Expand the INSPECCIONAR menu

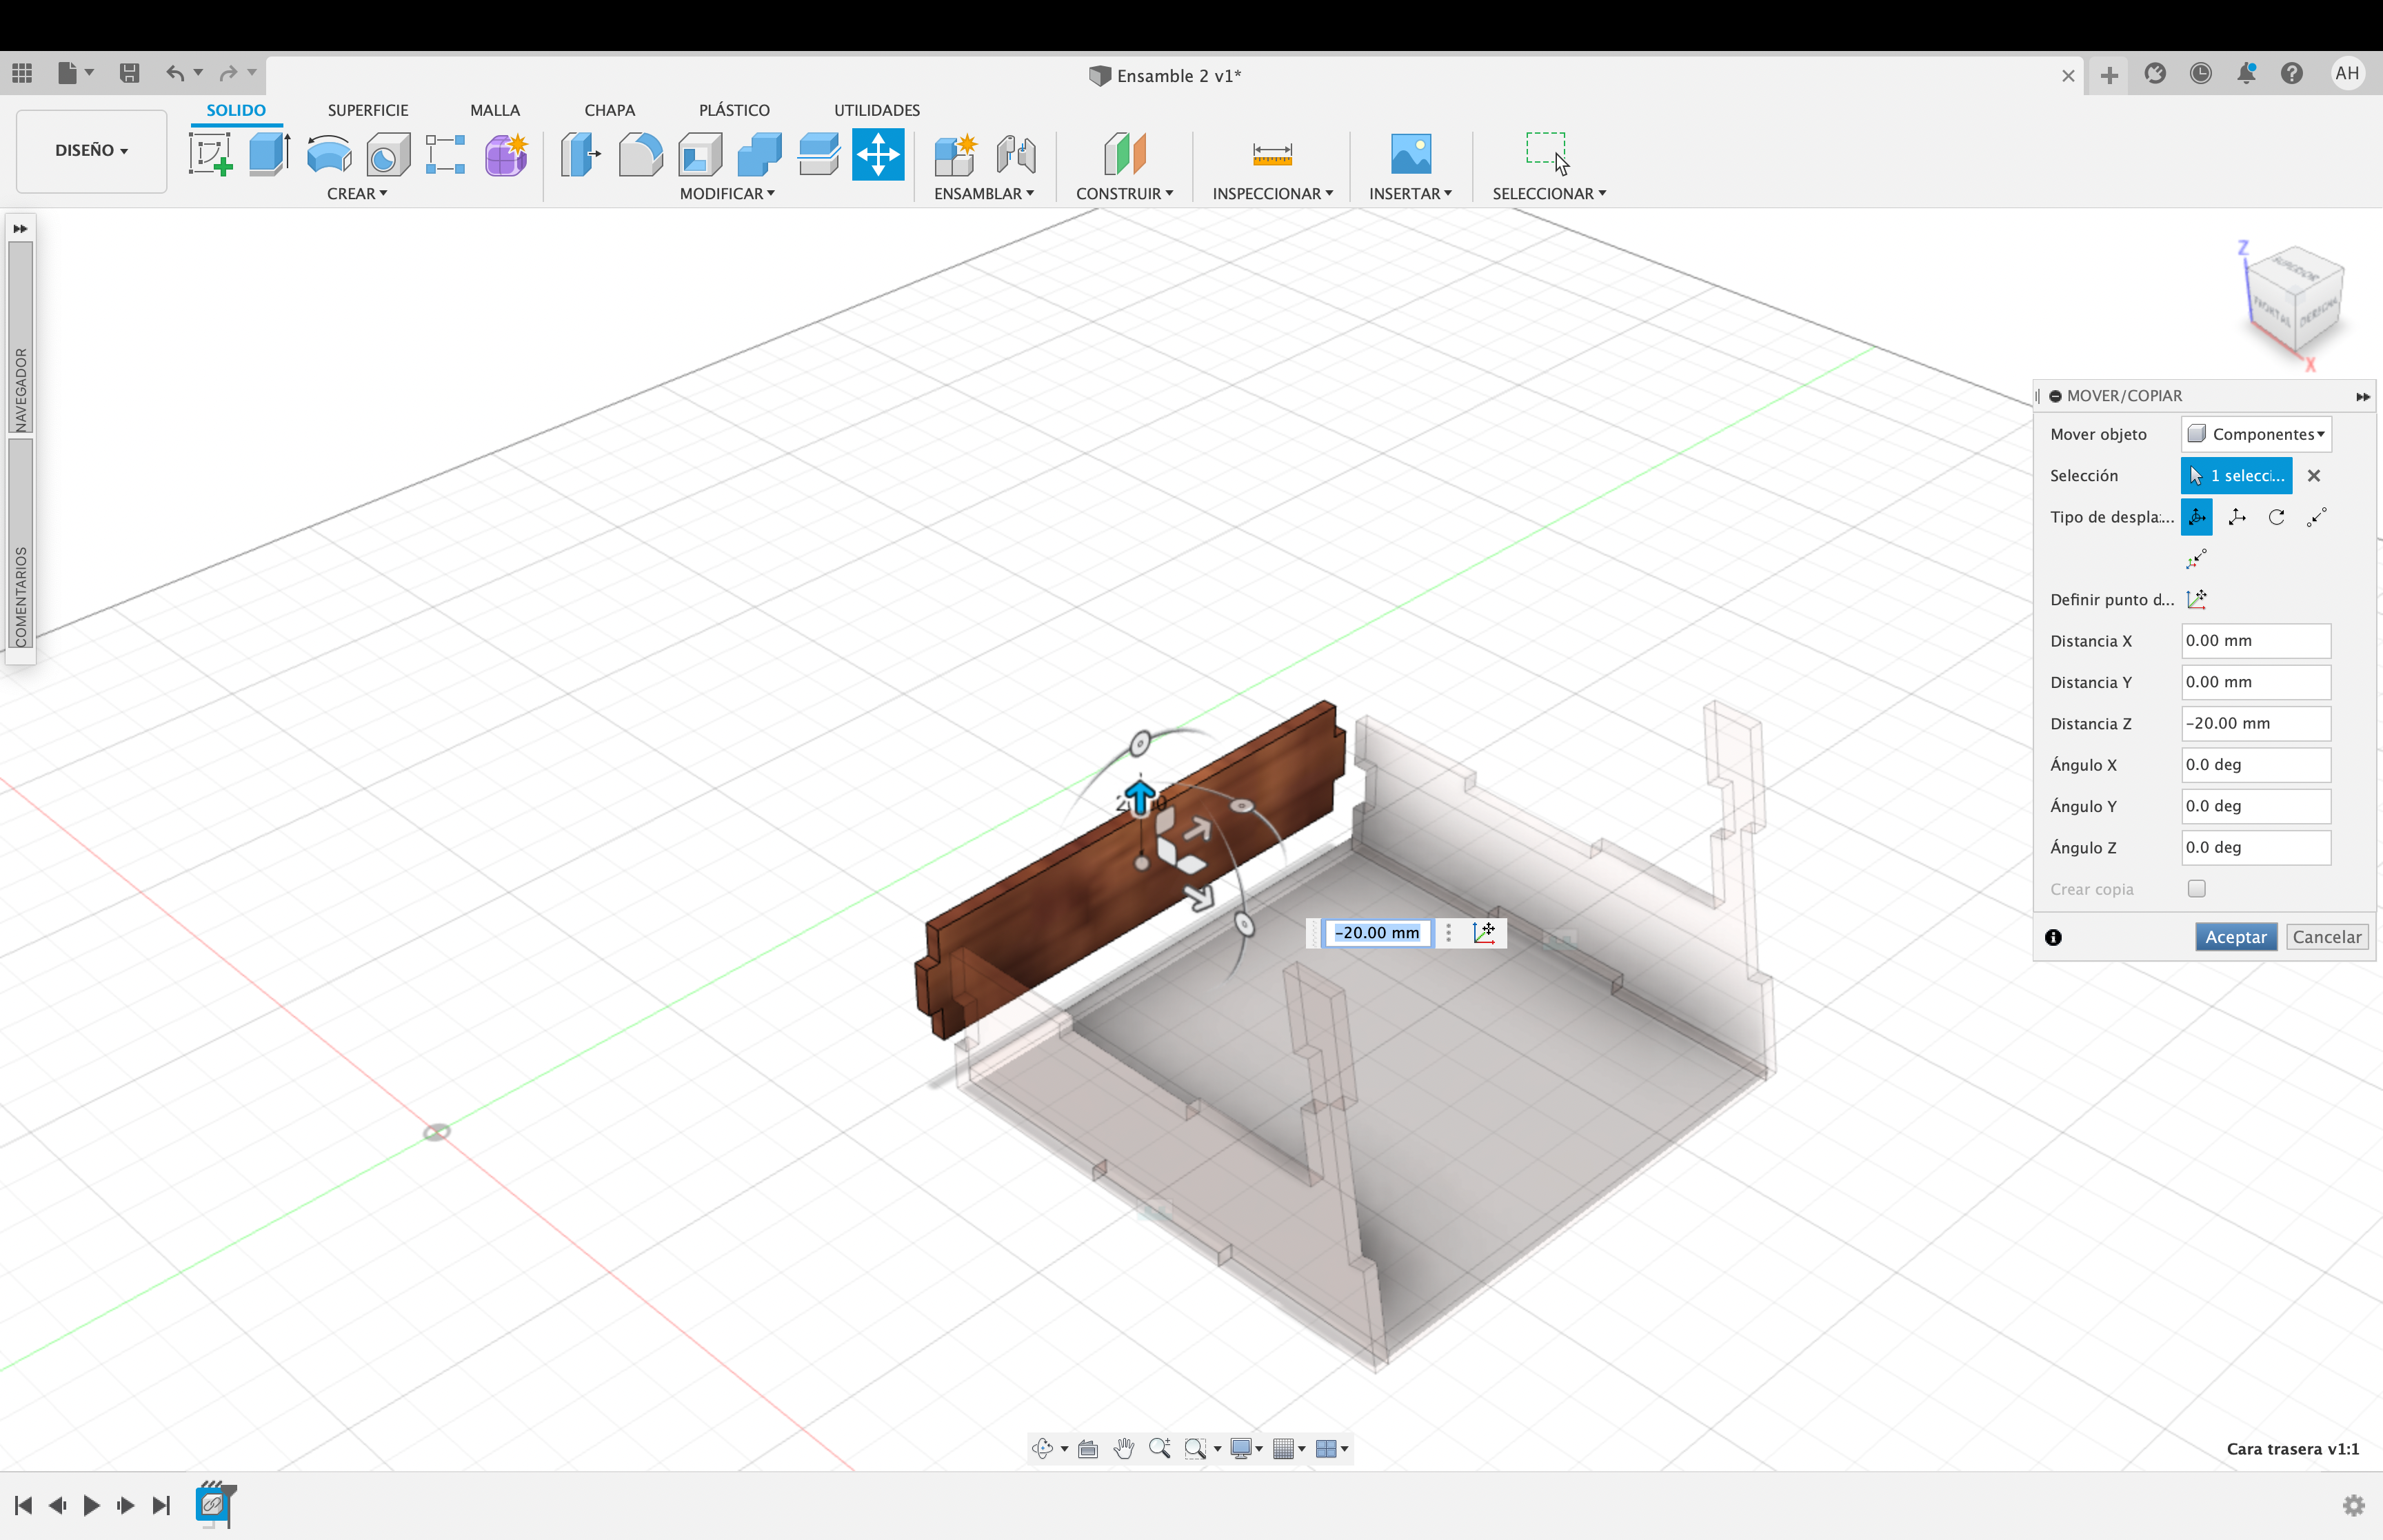(1272, 194)
